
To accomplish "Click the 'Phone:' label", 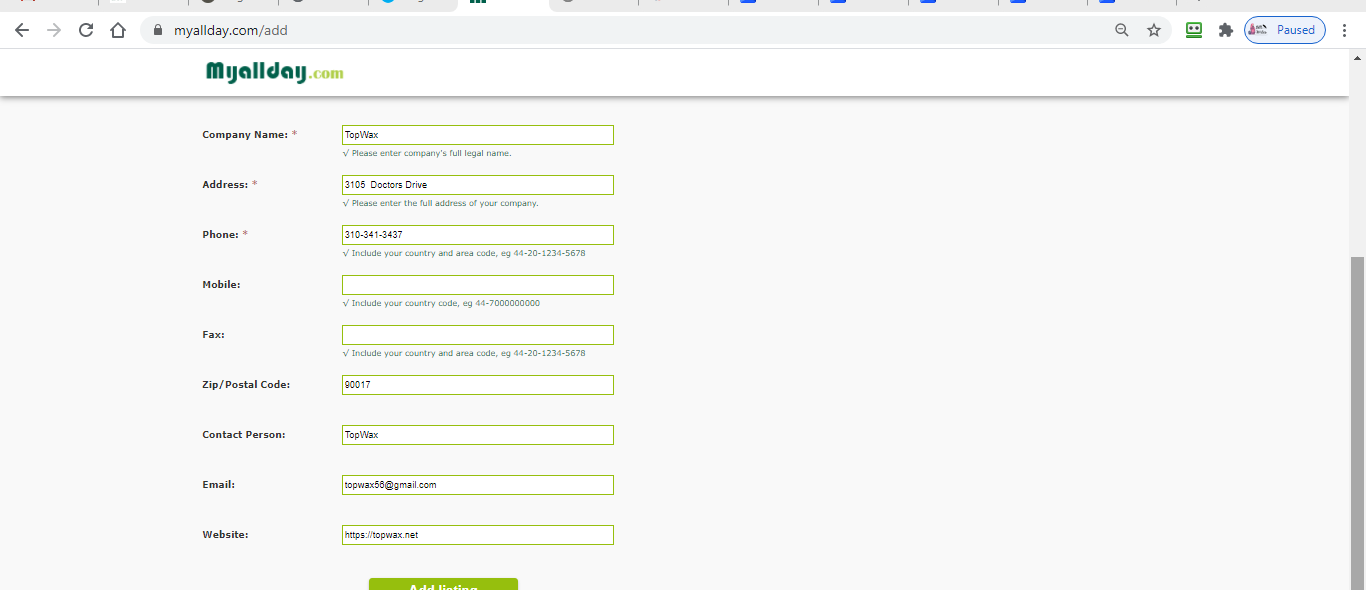I will pyautogui.click(x=220, y=235).
